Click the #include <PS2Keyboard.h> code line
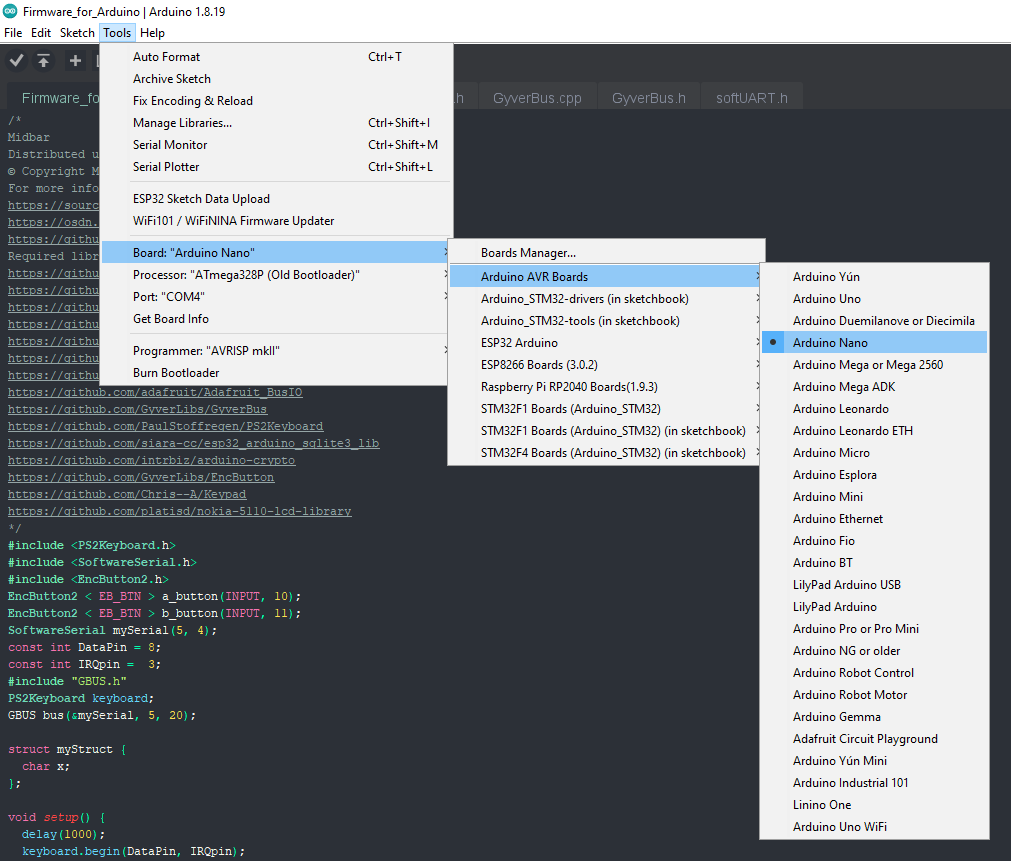1011x861 pixels. click(92, 545)
